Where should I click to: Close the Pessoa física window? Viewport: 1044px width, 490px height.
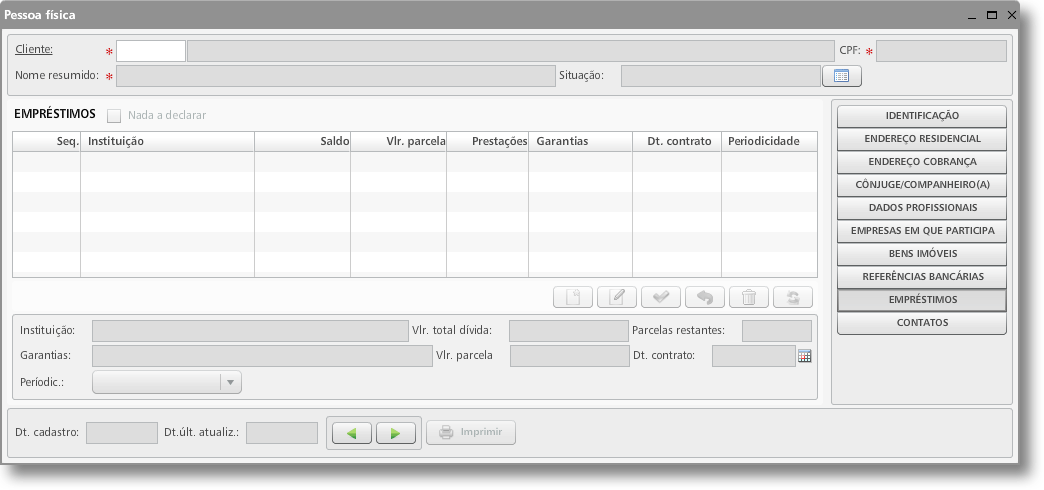(x=1011, y=15)
